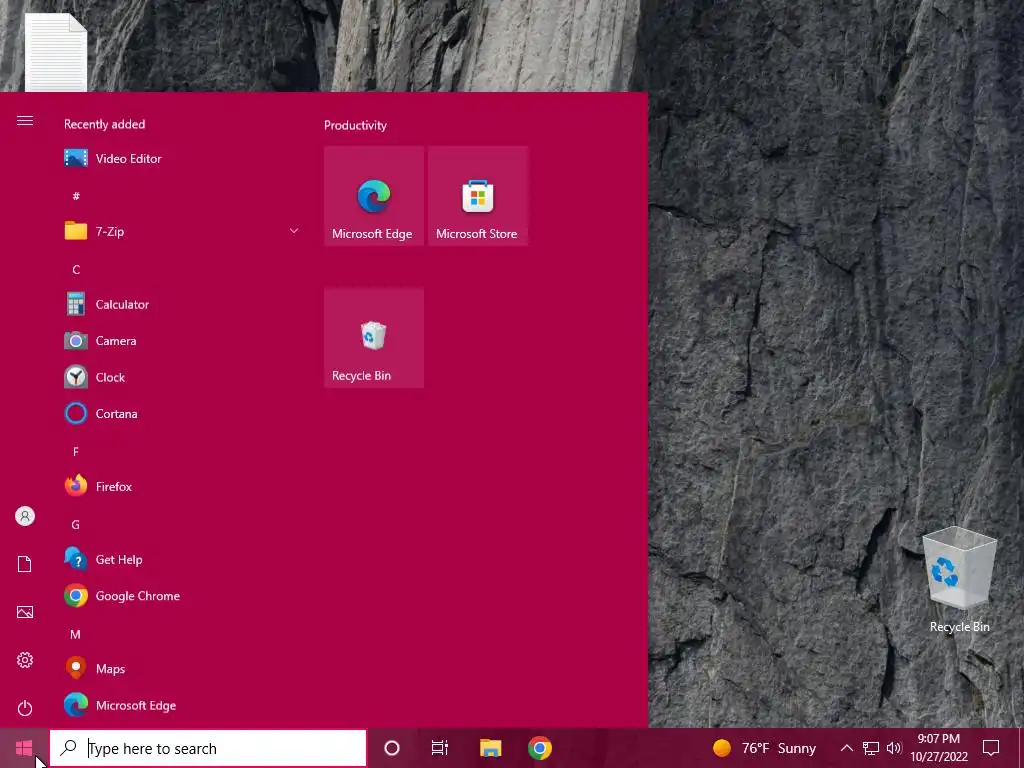Click the M letter header in app list

pos(76,634)
